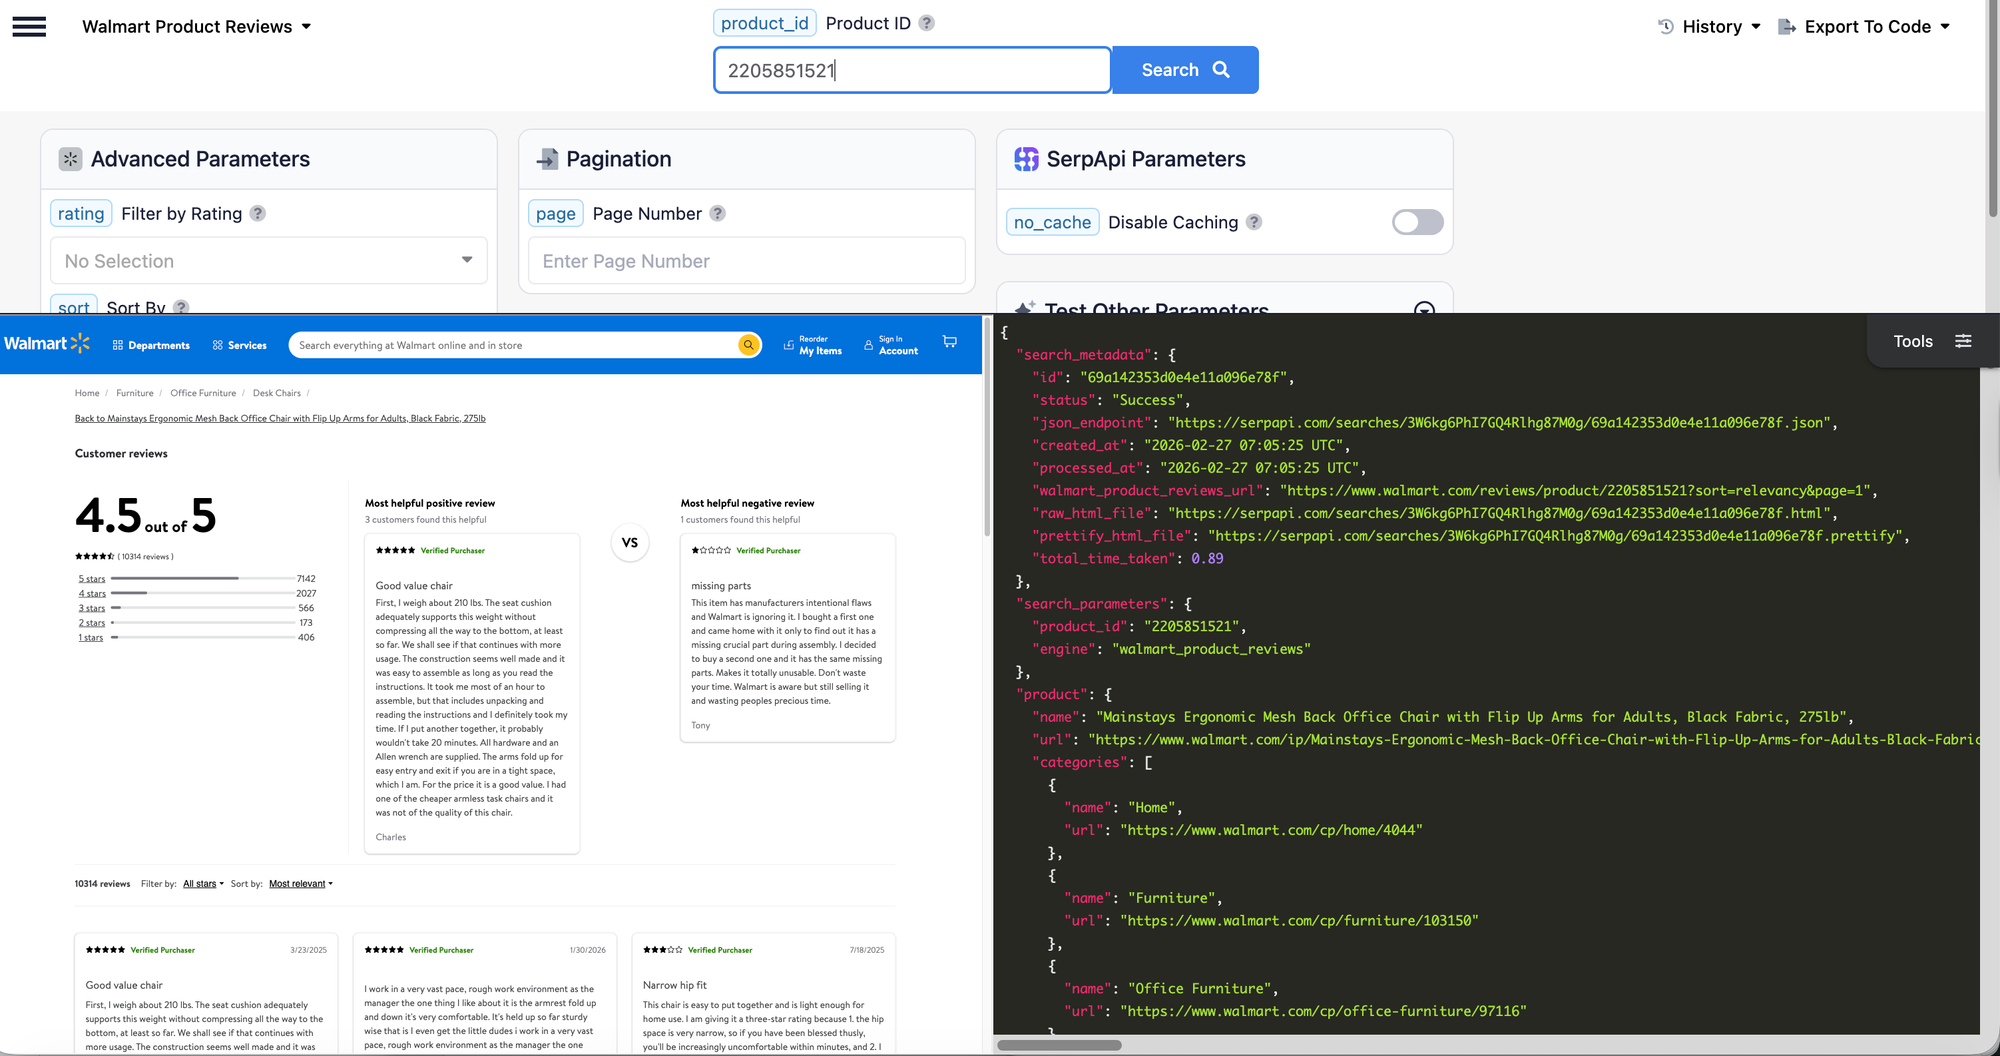Open the Walmart Product Reviews engine dropdown
This screenshot has width=2000, height=1056.
coord(197,27)
